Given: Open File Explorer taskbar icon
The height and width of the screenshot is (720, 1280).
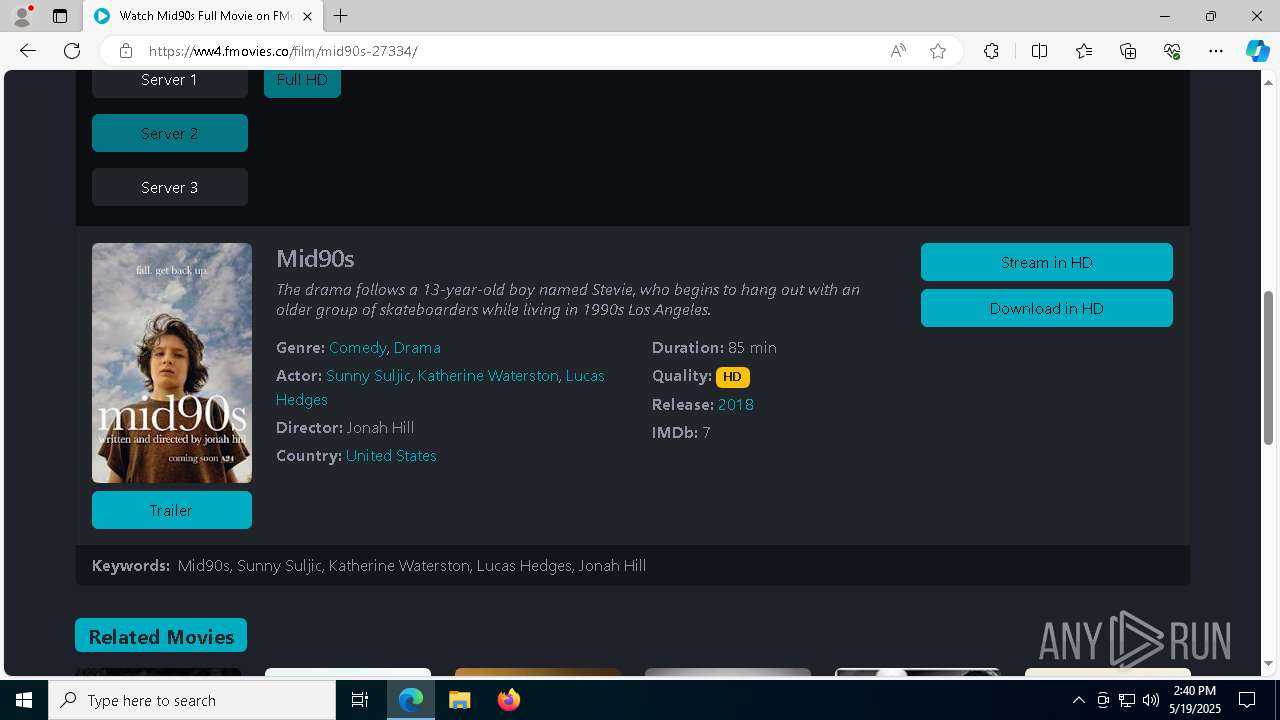Looking at the screenshot, I should pyautogui.click(x=460, y=700).
